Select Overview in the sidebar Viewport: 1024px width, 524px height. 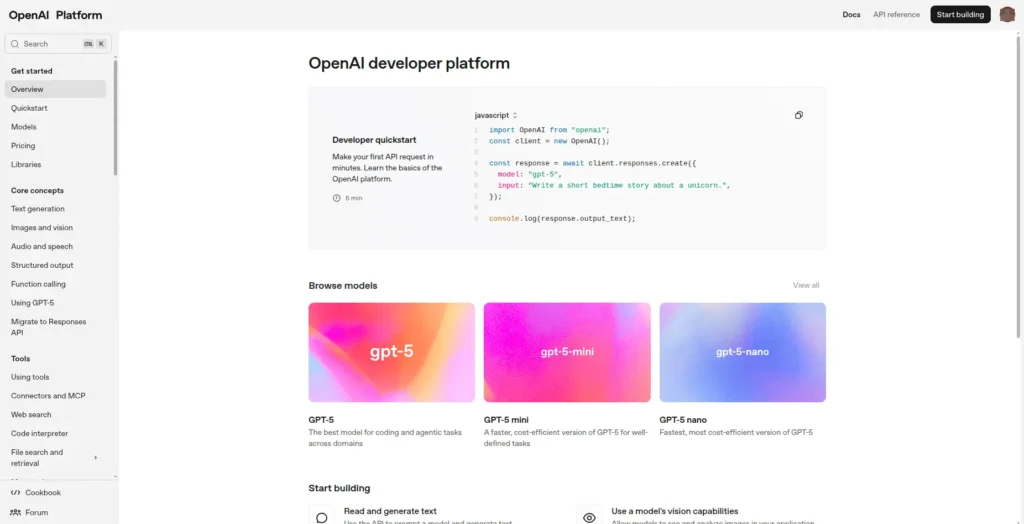click(x=55, y=89)
